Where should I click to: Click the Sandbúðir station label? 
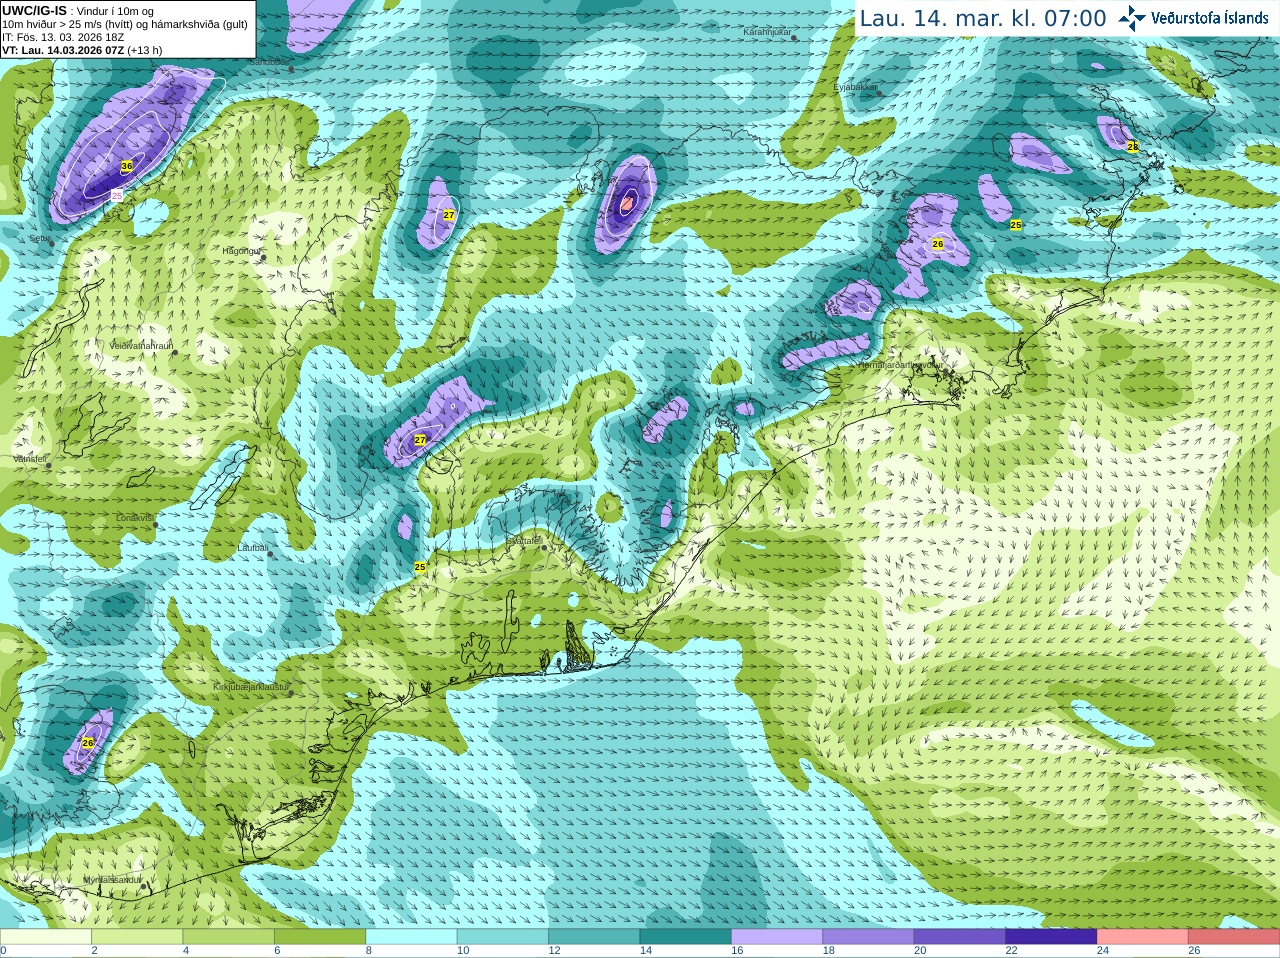point(268,62)
